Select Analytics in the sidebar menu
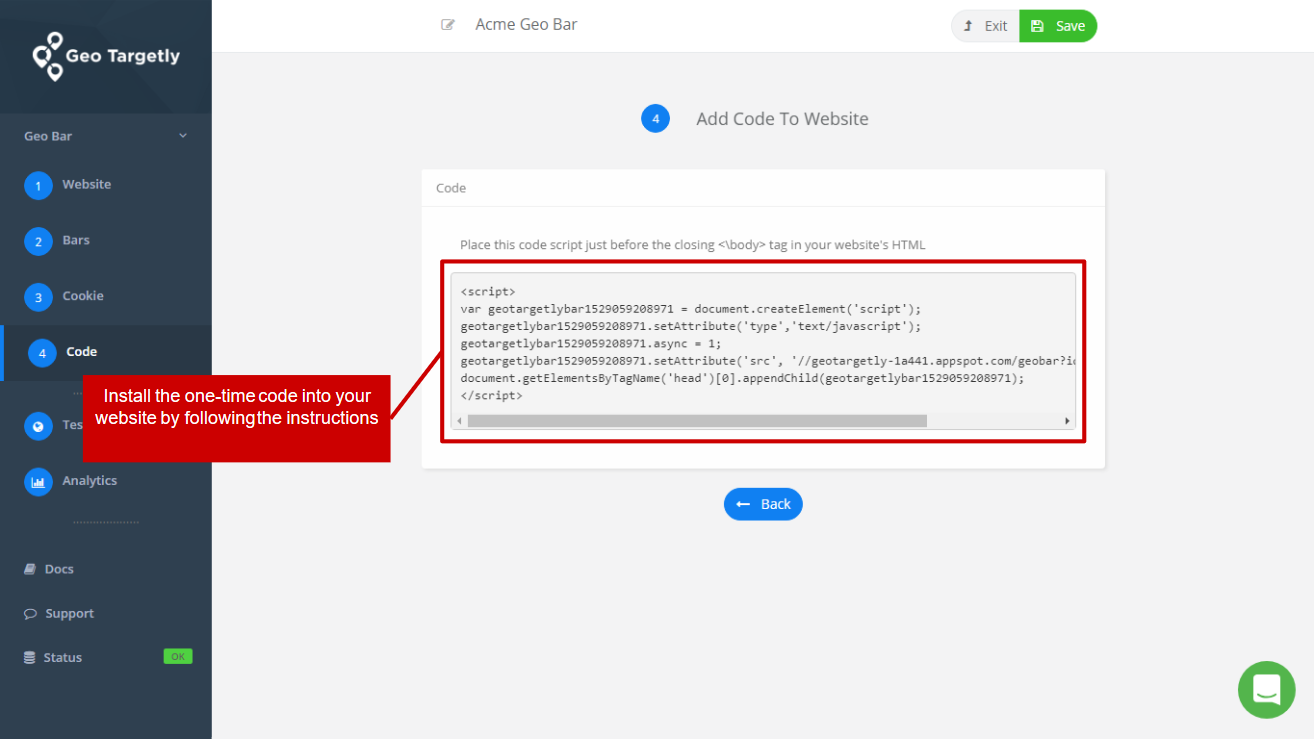The width and height of the screenshot is (1314, 739). click(x=90, y=480)
